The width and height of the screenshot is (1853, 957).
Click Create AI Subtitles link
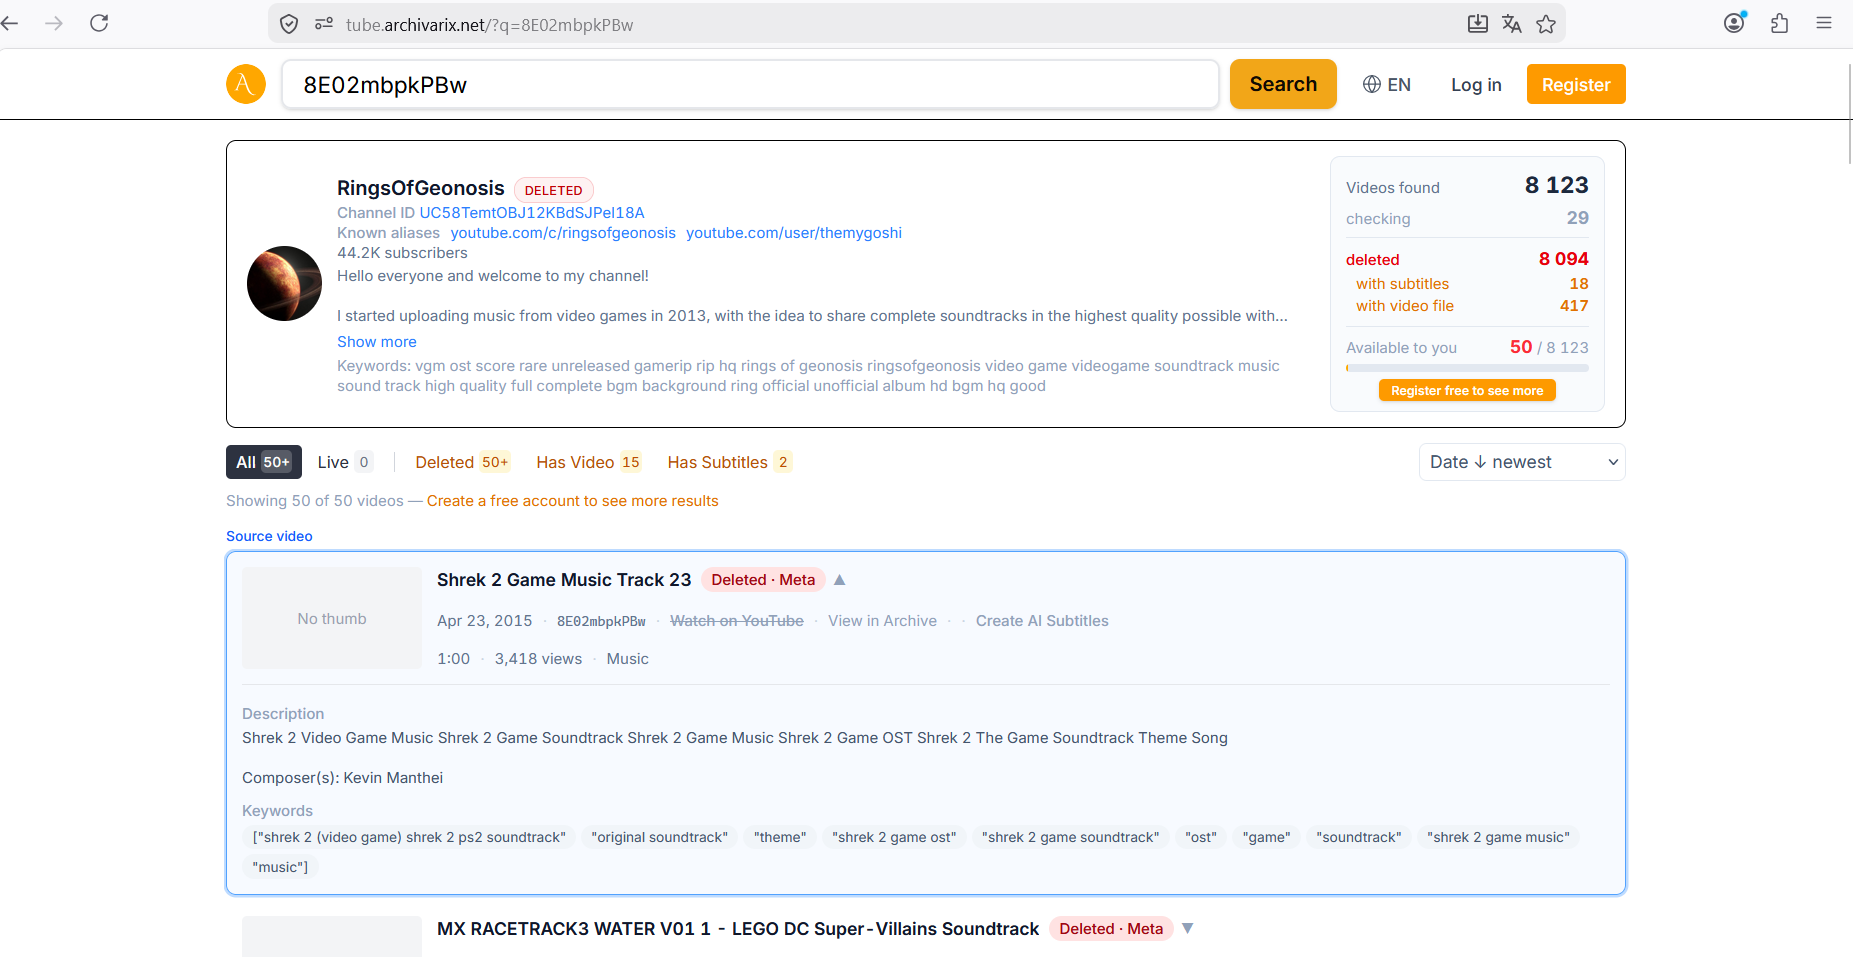tap(1042, 620)
